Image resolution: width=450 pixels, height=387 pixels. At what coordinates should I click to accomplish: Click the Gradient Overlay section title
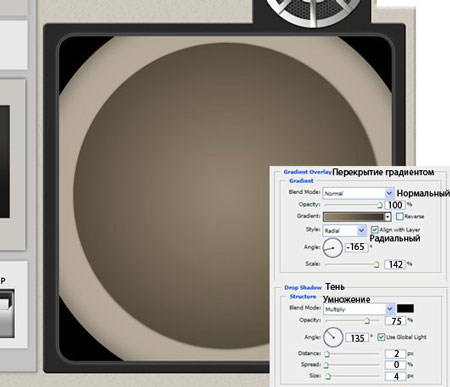[307, 172]
